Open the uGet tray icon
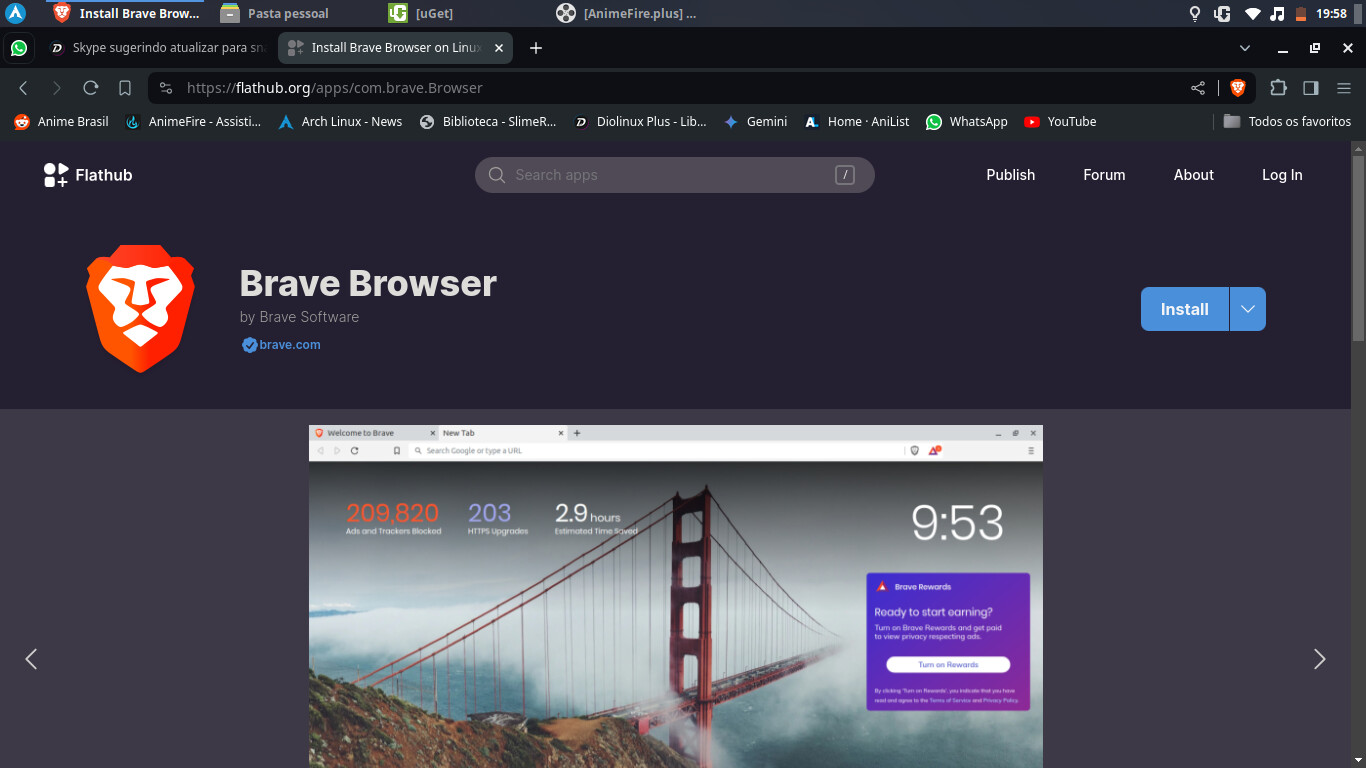The width and height of the screenshot is (1366, 768). [x=1222, y=14]
